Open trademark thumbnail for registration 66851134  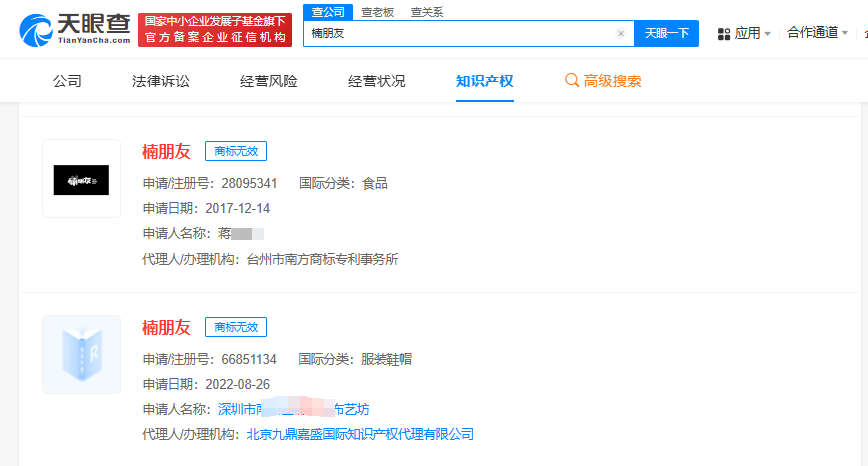[81, 355]
